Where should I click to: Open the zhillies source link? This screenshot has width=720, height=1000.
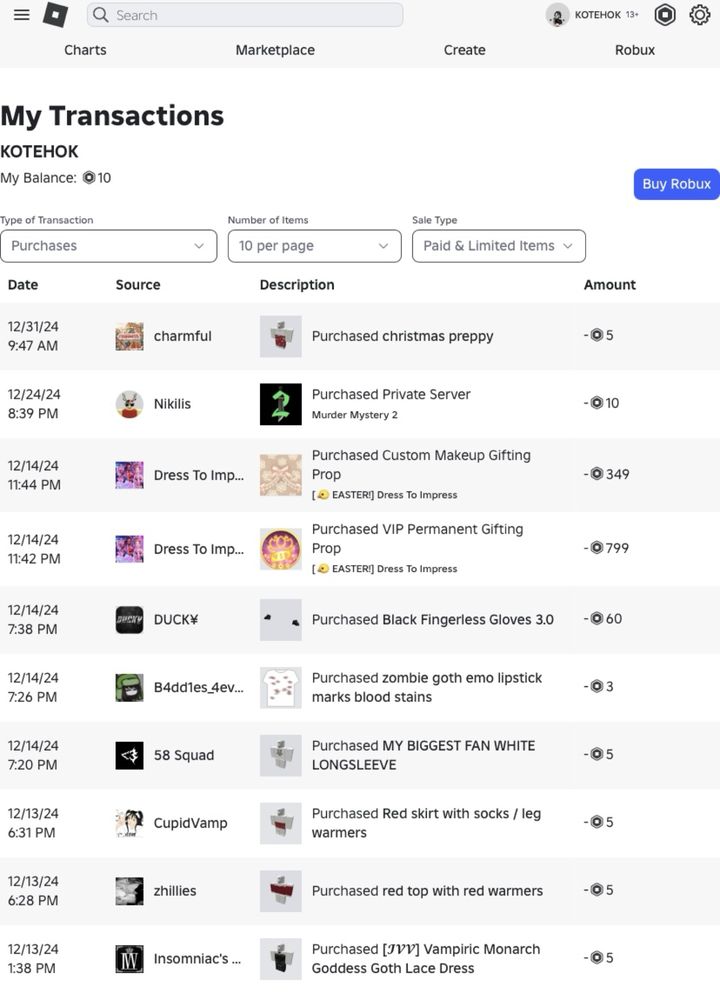pyautogui.click(x=175, y=891)
